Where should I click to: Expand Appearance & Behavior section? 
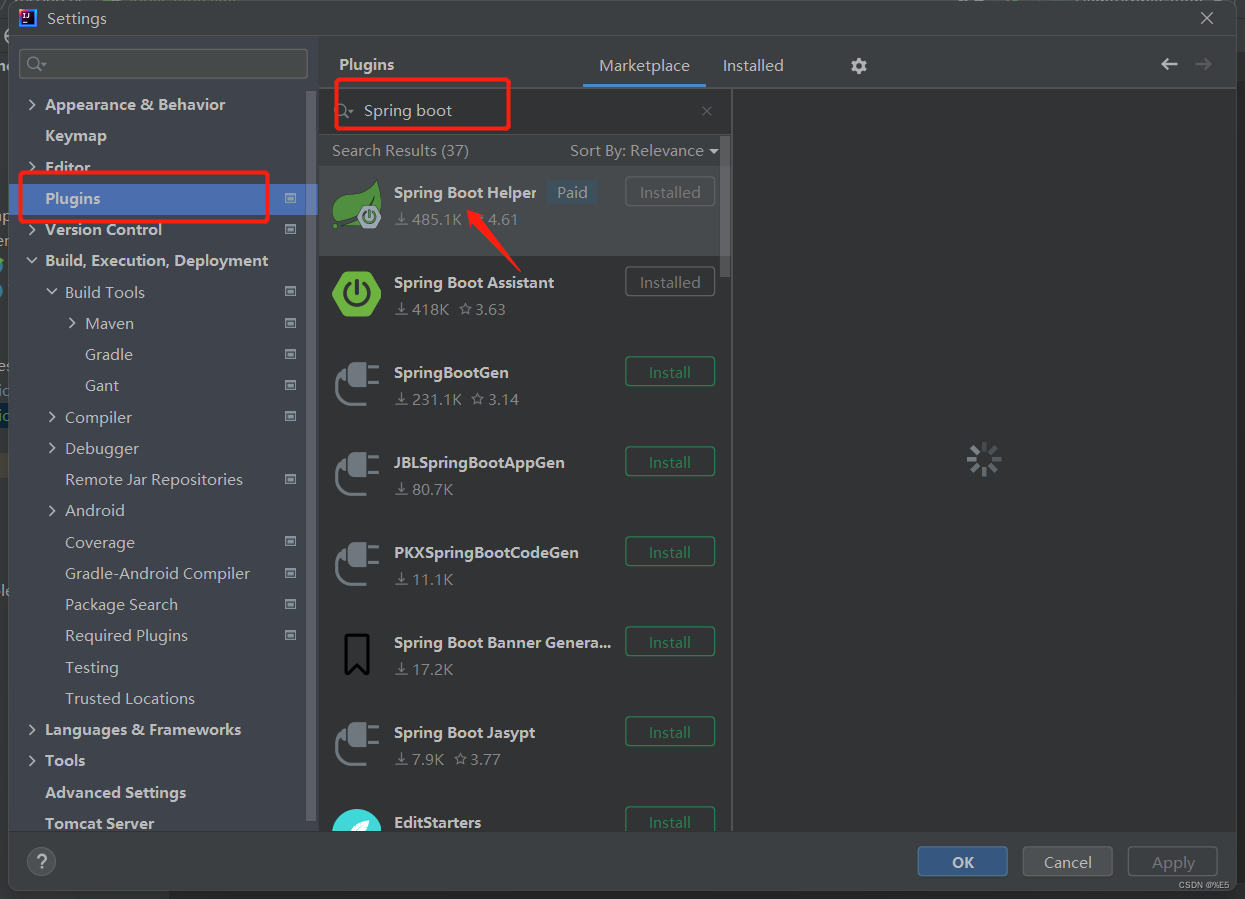click(32, 105)
